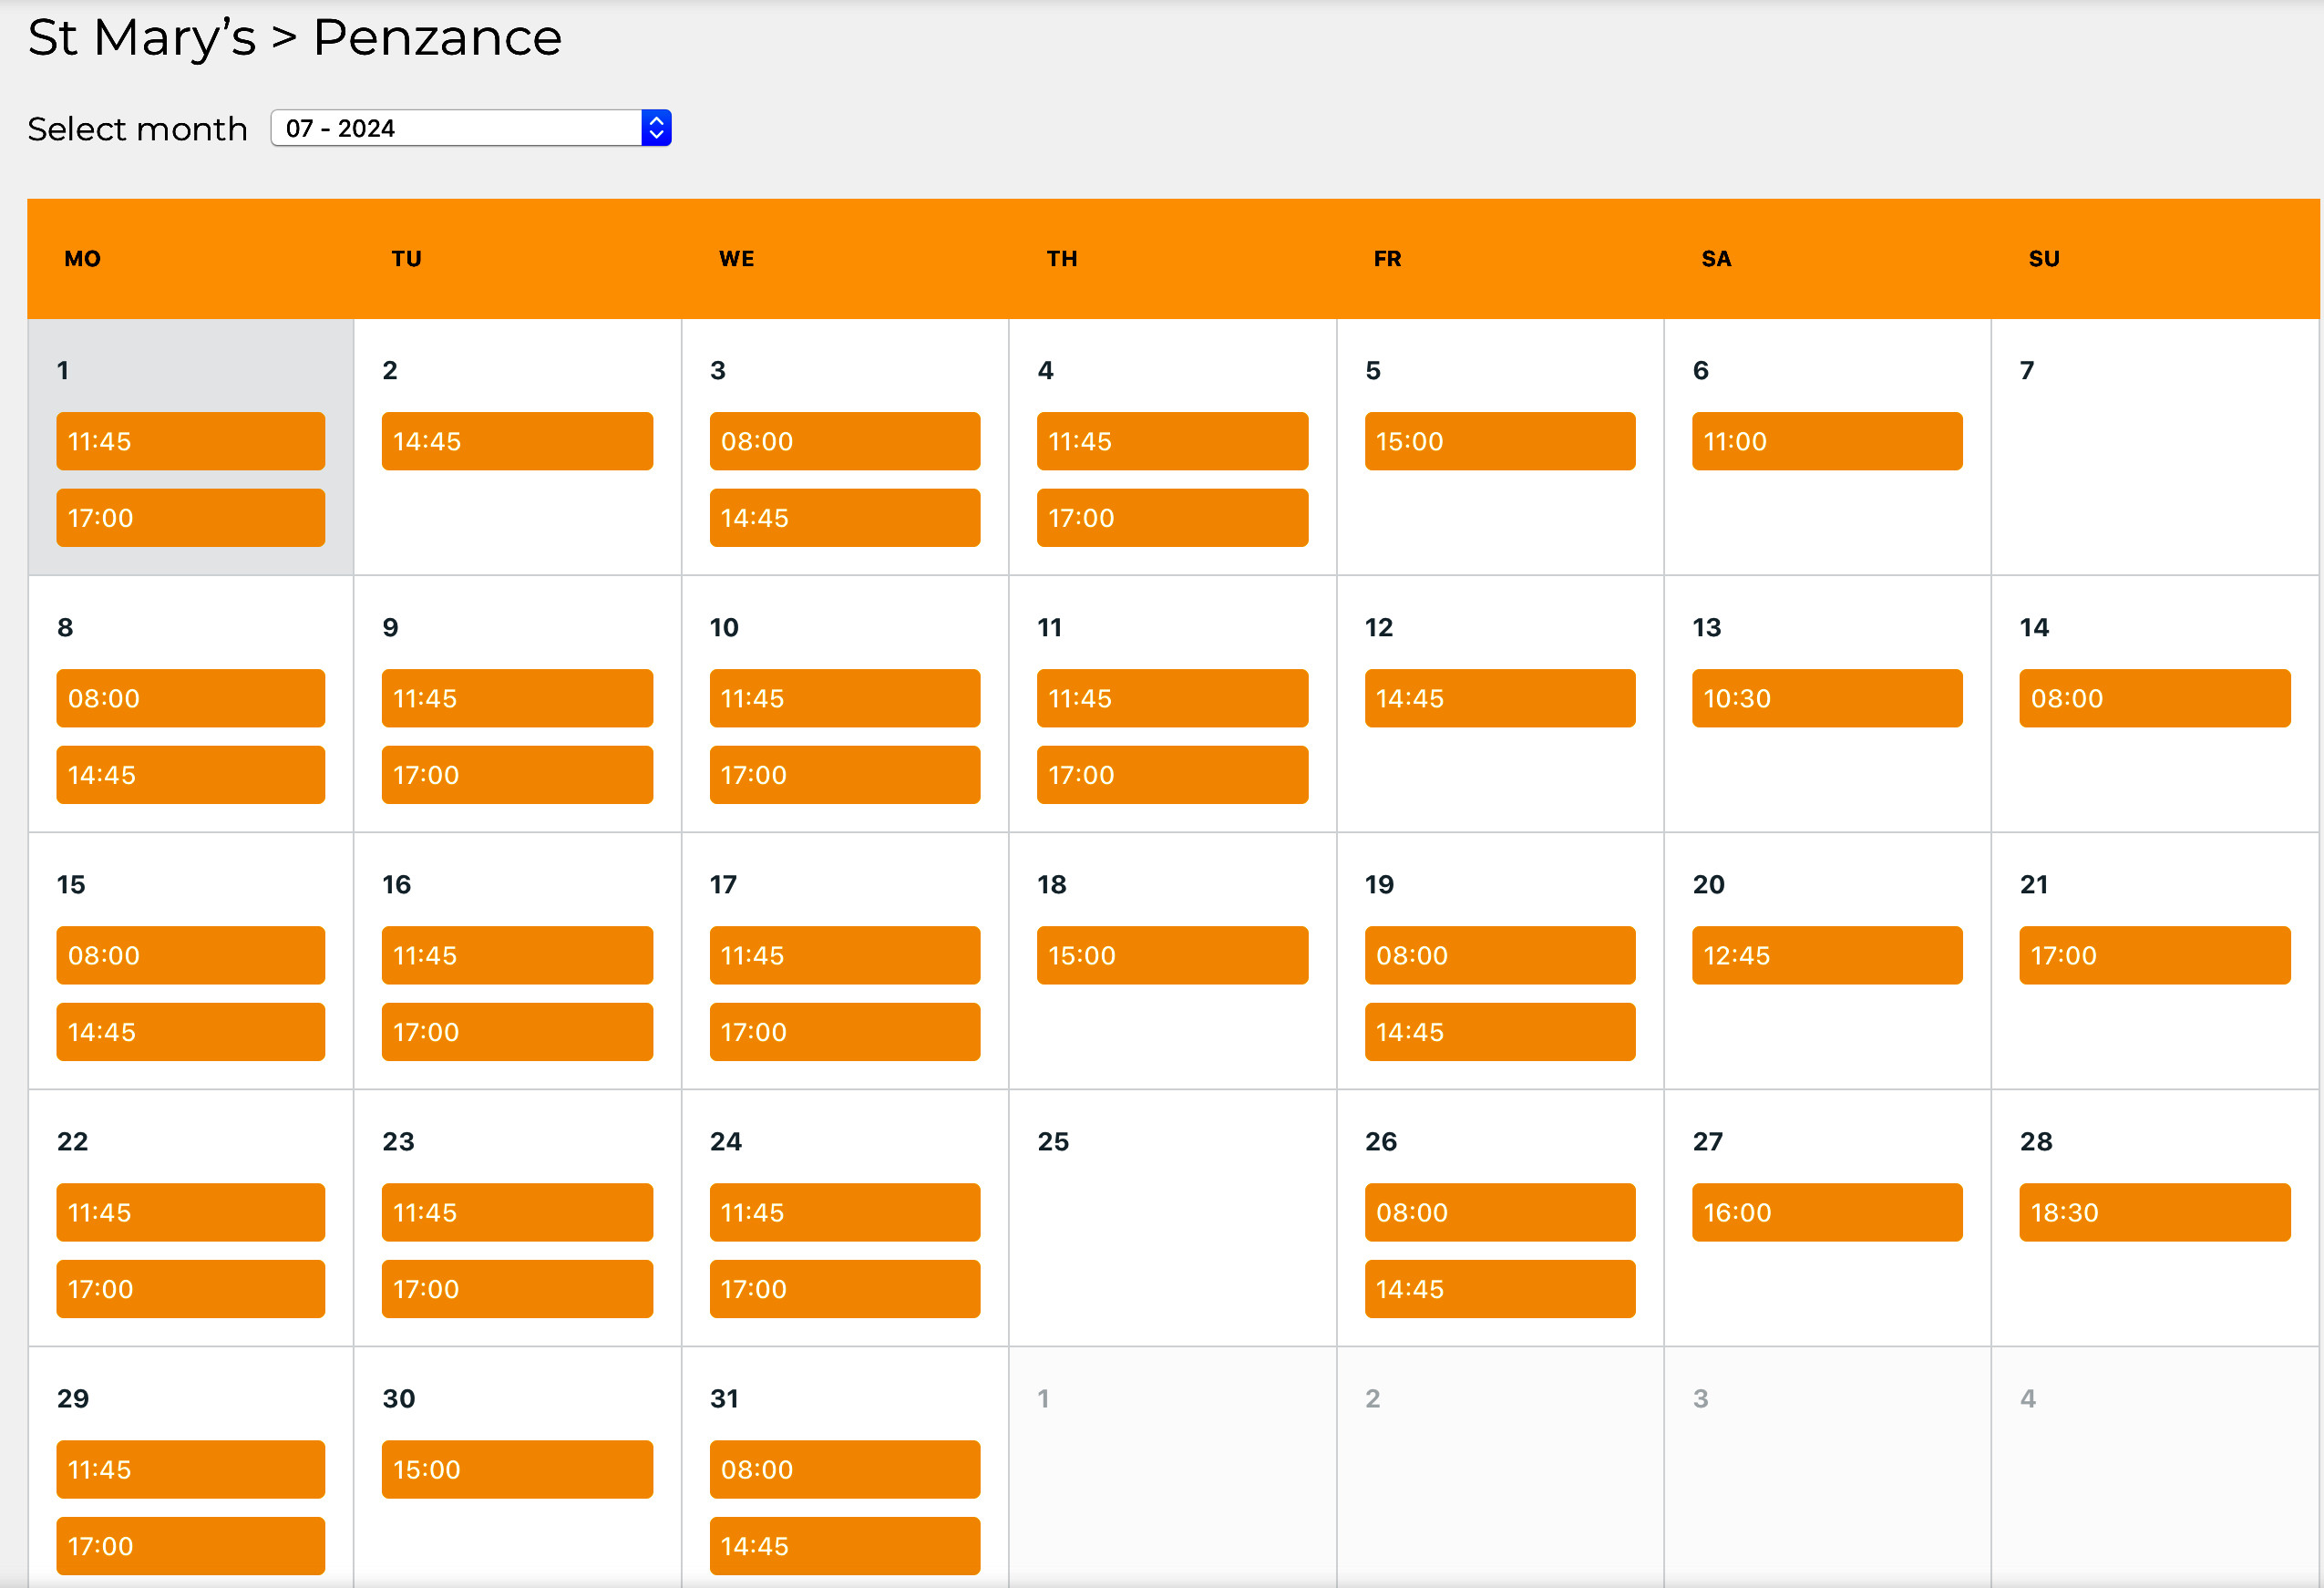Choose the 16:00 departure on July 27

point(1826,1212)
